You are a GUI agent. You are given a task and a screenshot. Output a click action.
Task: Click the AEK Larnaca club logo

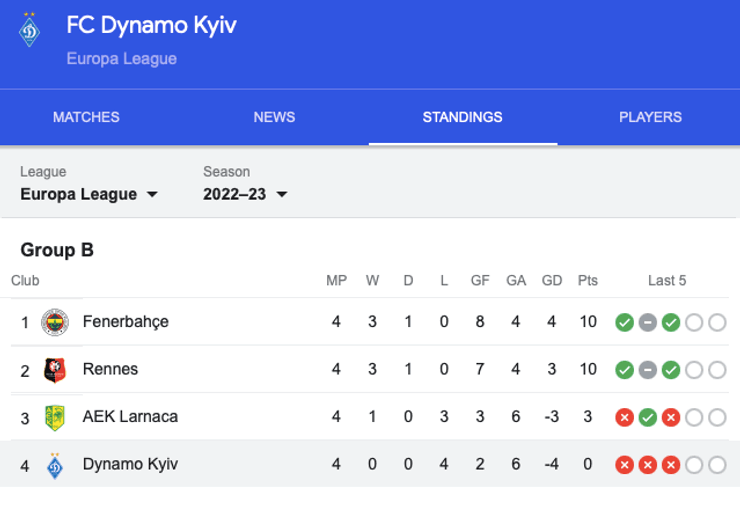coord(55,417)
